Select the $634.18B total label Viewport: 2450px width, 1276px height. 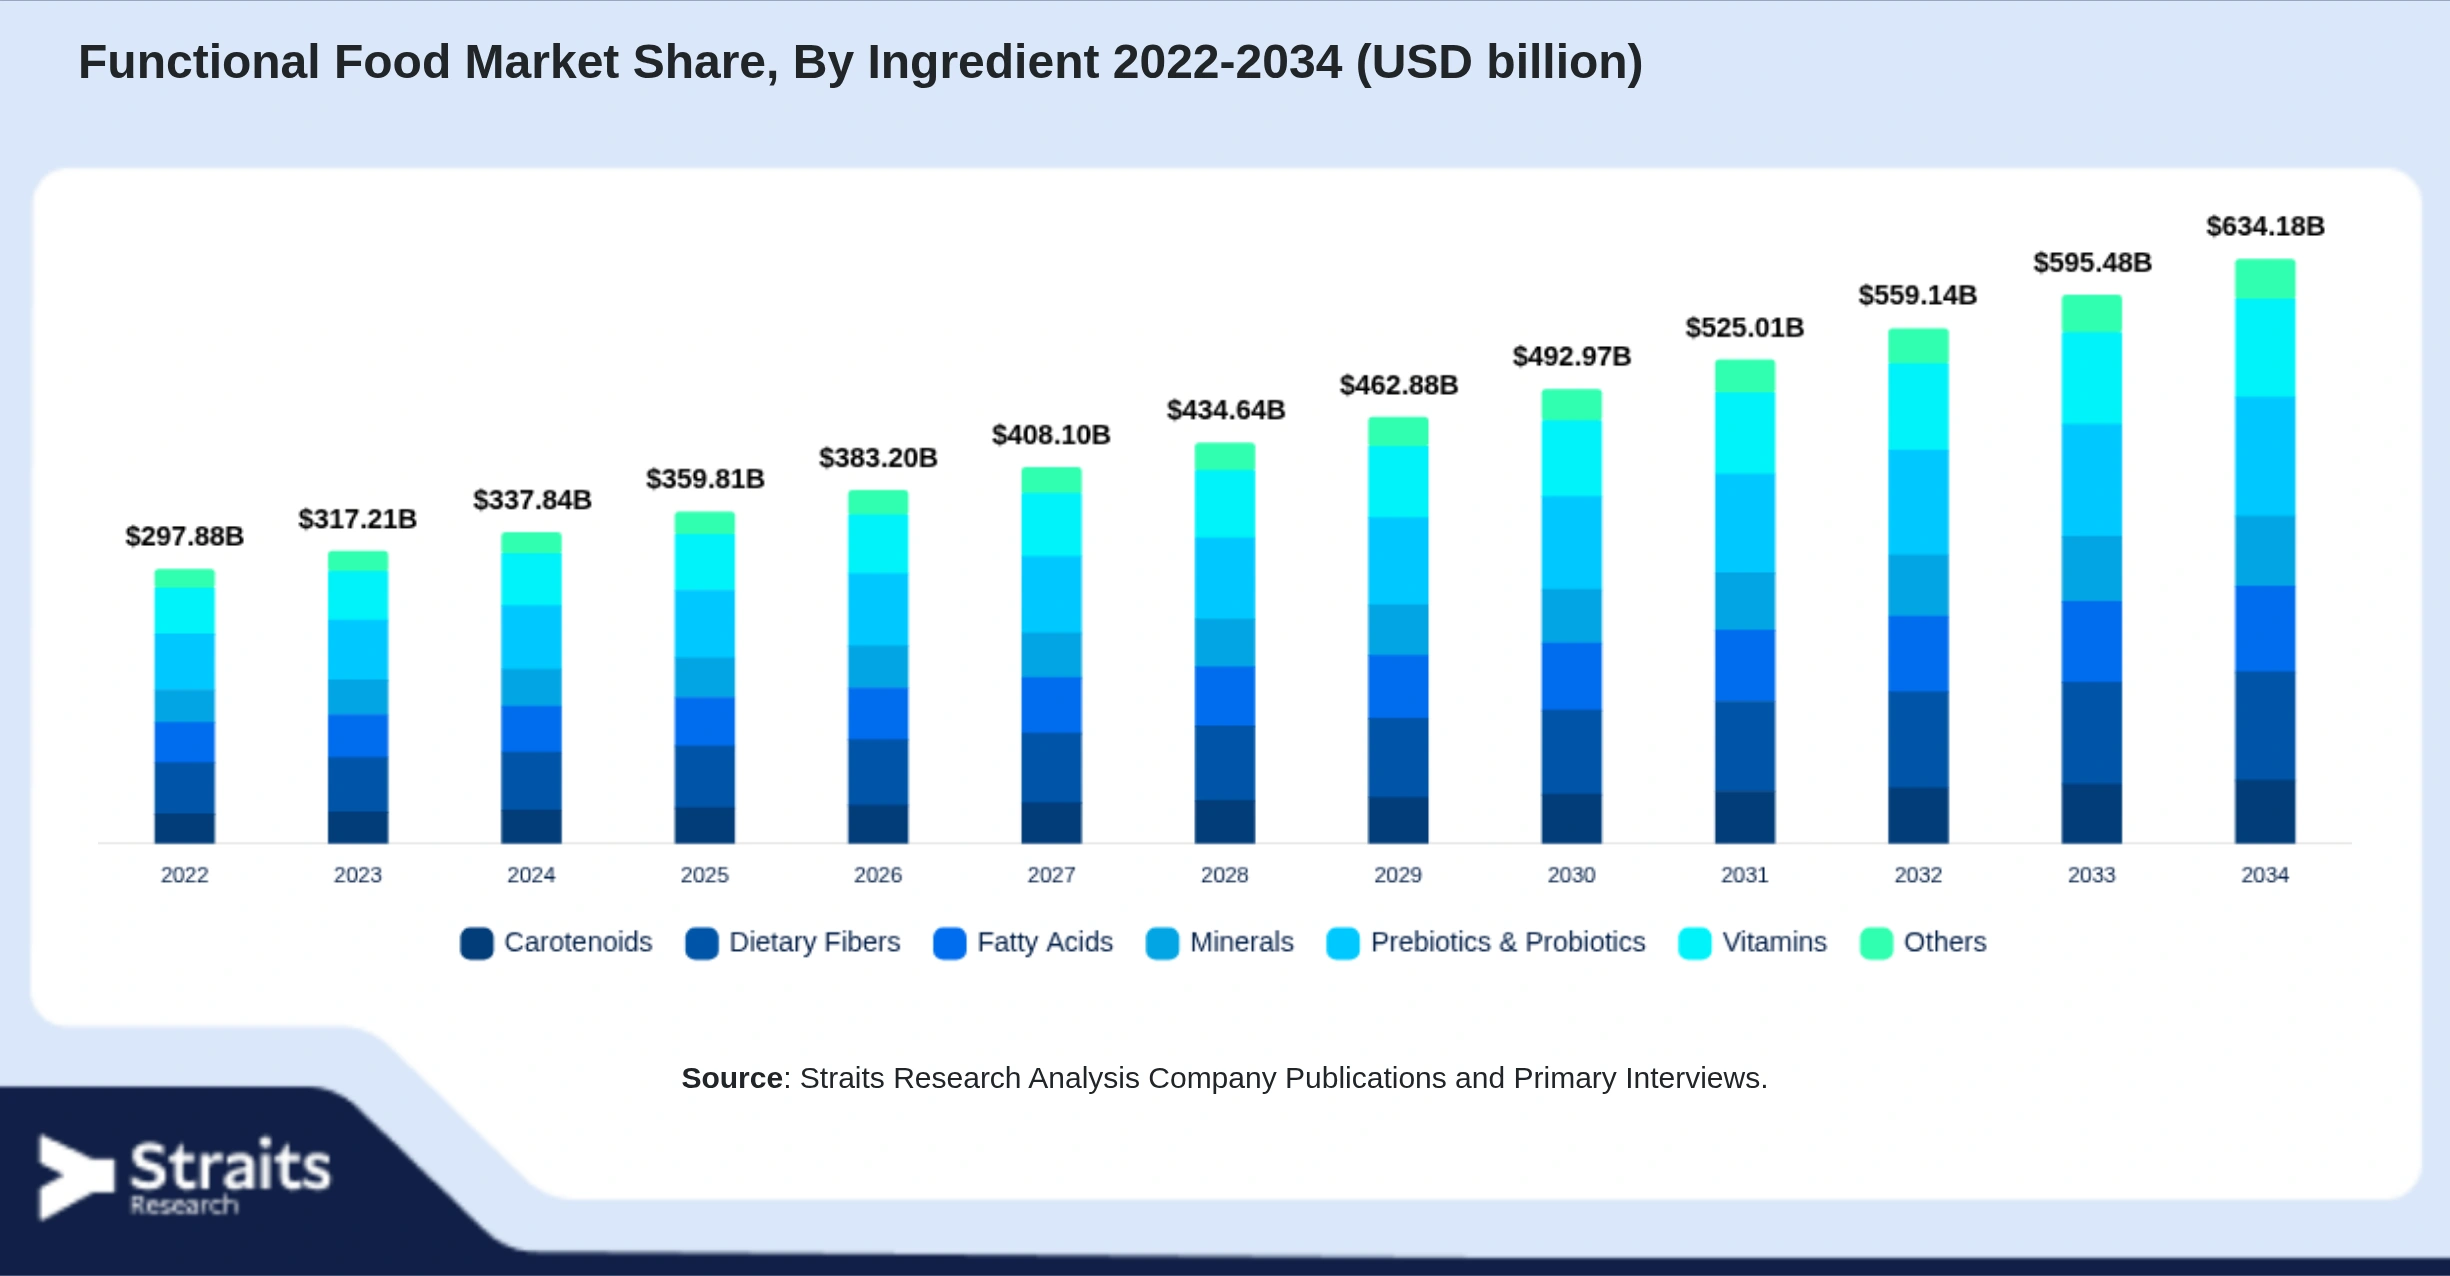point(2265,226)
